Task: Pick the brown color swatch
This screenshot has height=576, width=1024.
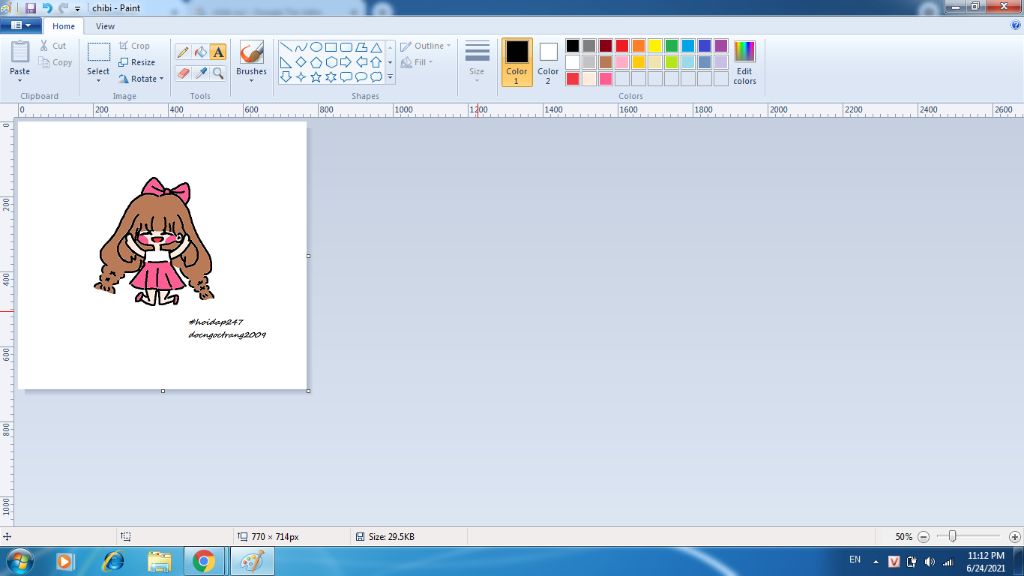Action: tap(605, 62)
